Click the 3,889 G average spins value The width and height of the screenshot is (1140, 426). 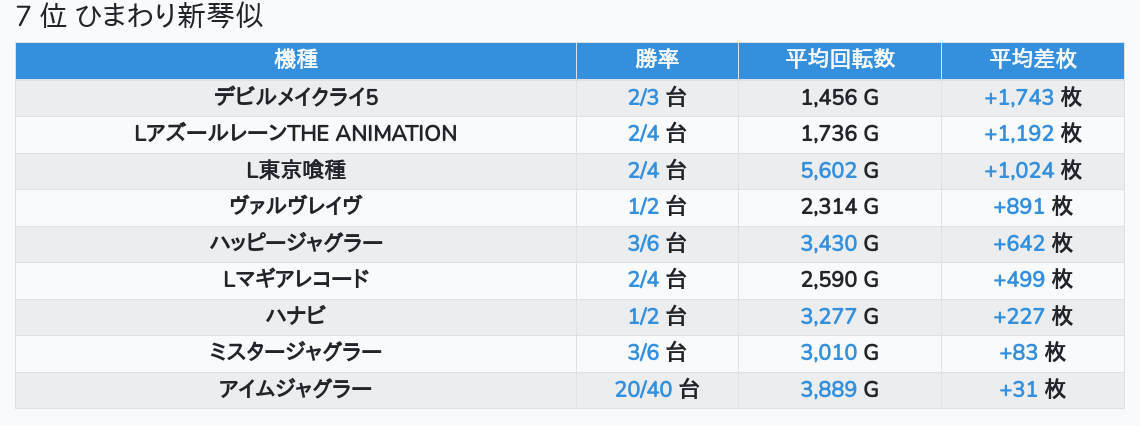tap(840, 390)
